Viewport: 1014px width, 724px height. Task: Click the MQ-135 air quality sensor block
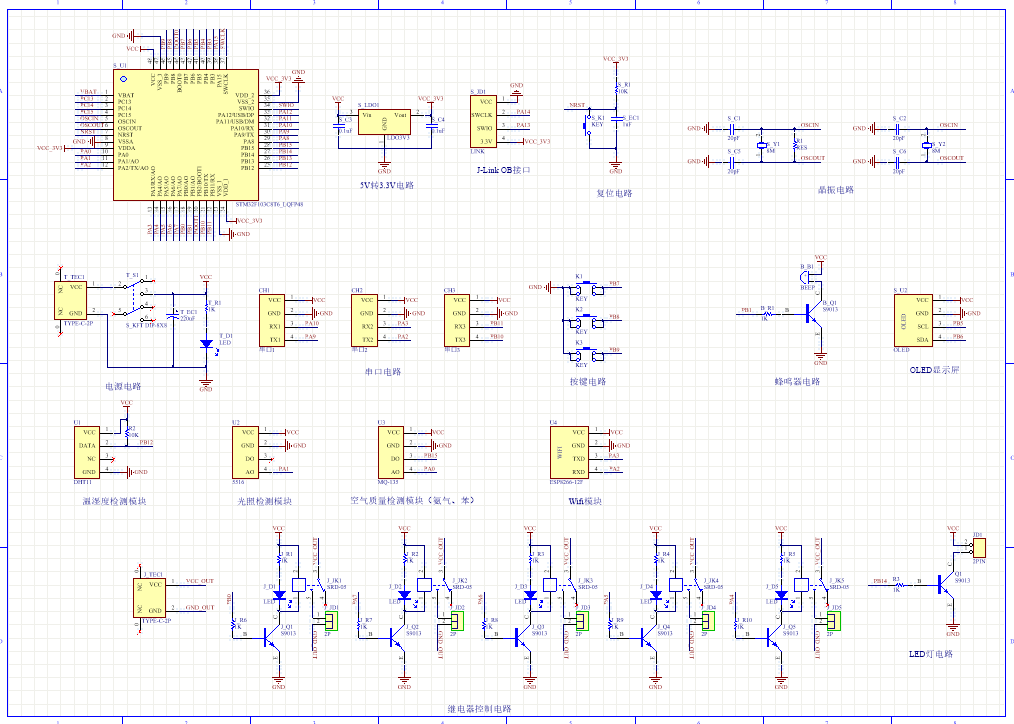tap(393, 451)
